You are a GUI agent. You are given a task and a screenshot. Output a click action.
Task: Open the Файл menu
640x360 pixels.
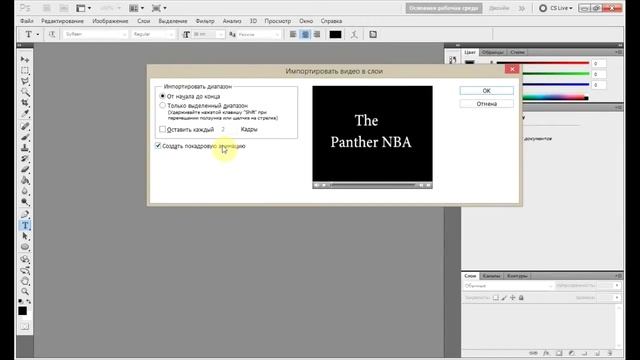coord(27,21)
